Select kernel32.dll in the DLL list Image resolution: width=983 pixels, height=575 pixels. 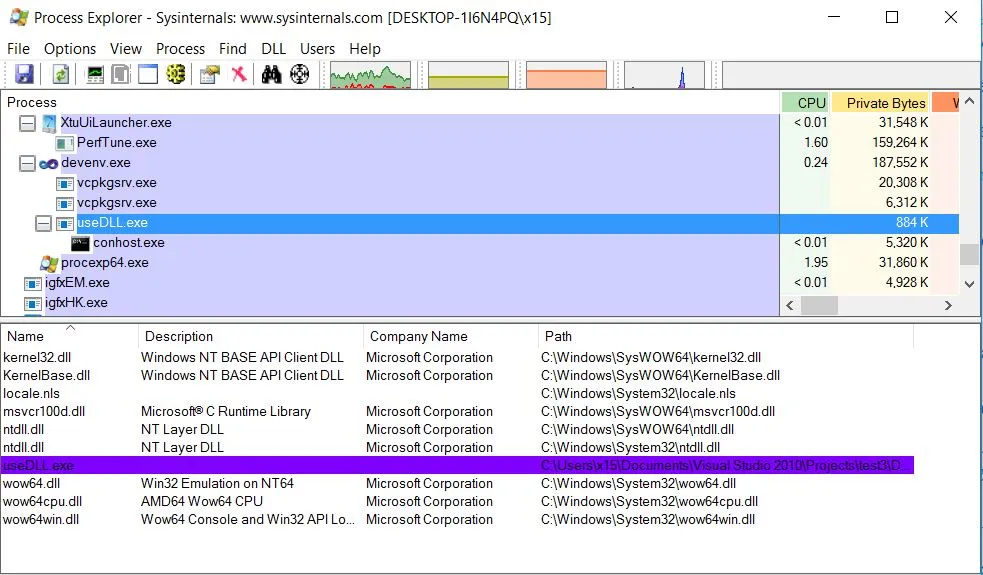coord(457,357)
